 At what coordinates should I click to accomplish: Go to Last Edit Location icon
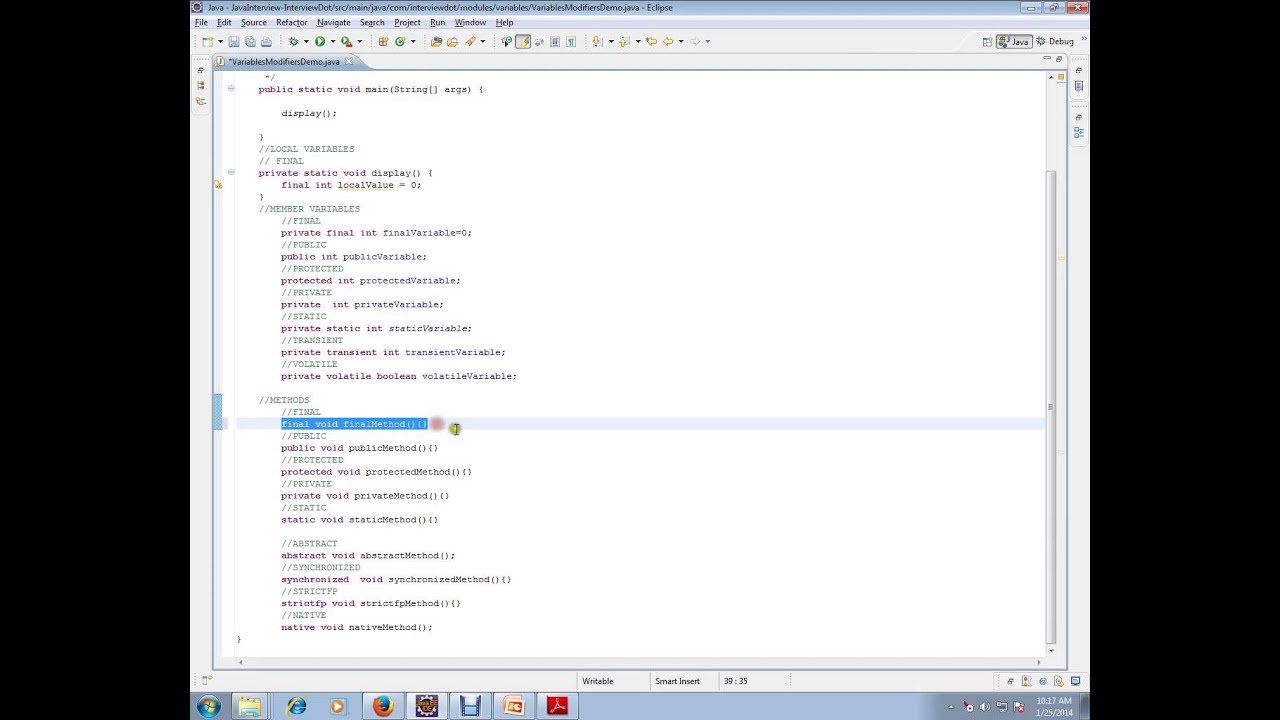[651, 41]
